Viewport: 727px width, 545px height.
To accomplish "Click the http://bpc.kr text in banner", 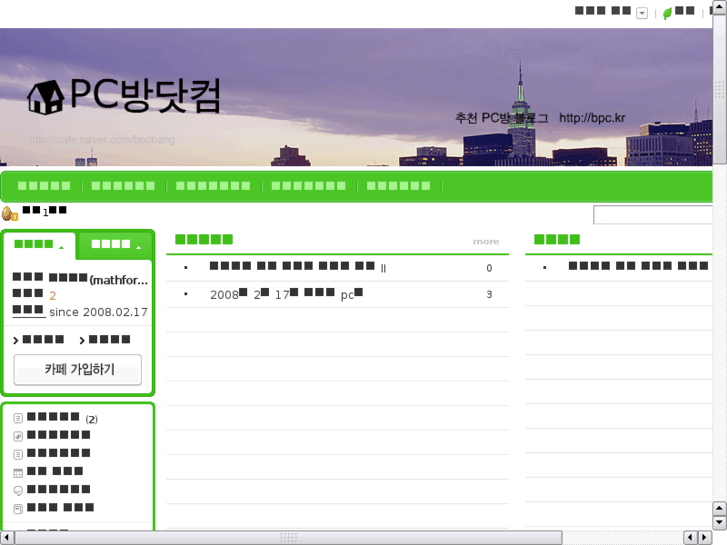I will pyautogui.click(x=592, y=118).
